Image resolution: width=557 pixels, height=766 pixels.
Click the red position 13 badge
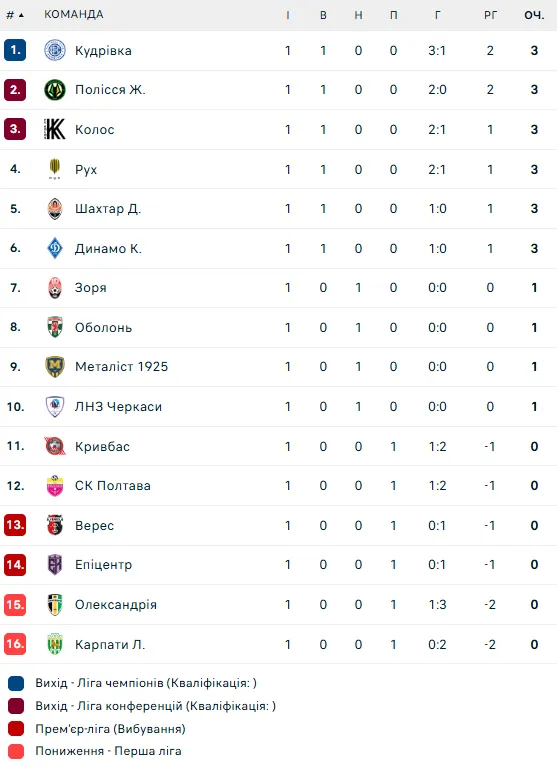pos(15,525)
